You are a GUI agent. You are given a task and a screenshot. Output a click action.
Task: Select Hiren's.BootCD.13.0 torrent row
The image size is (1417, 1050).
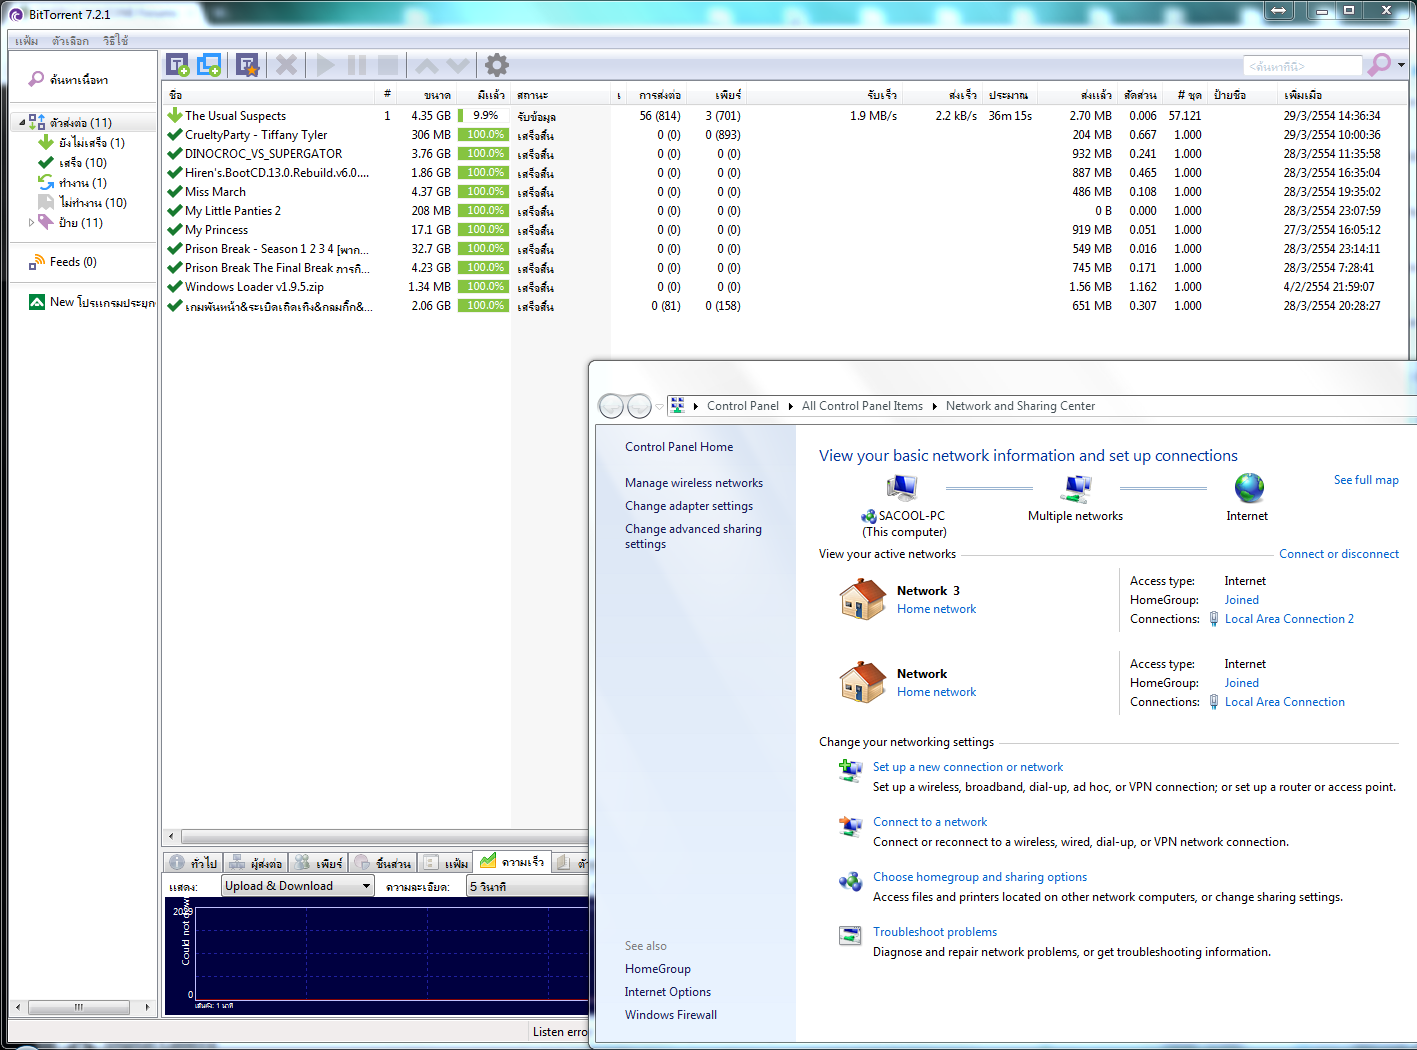(x=785, y=173)
